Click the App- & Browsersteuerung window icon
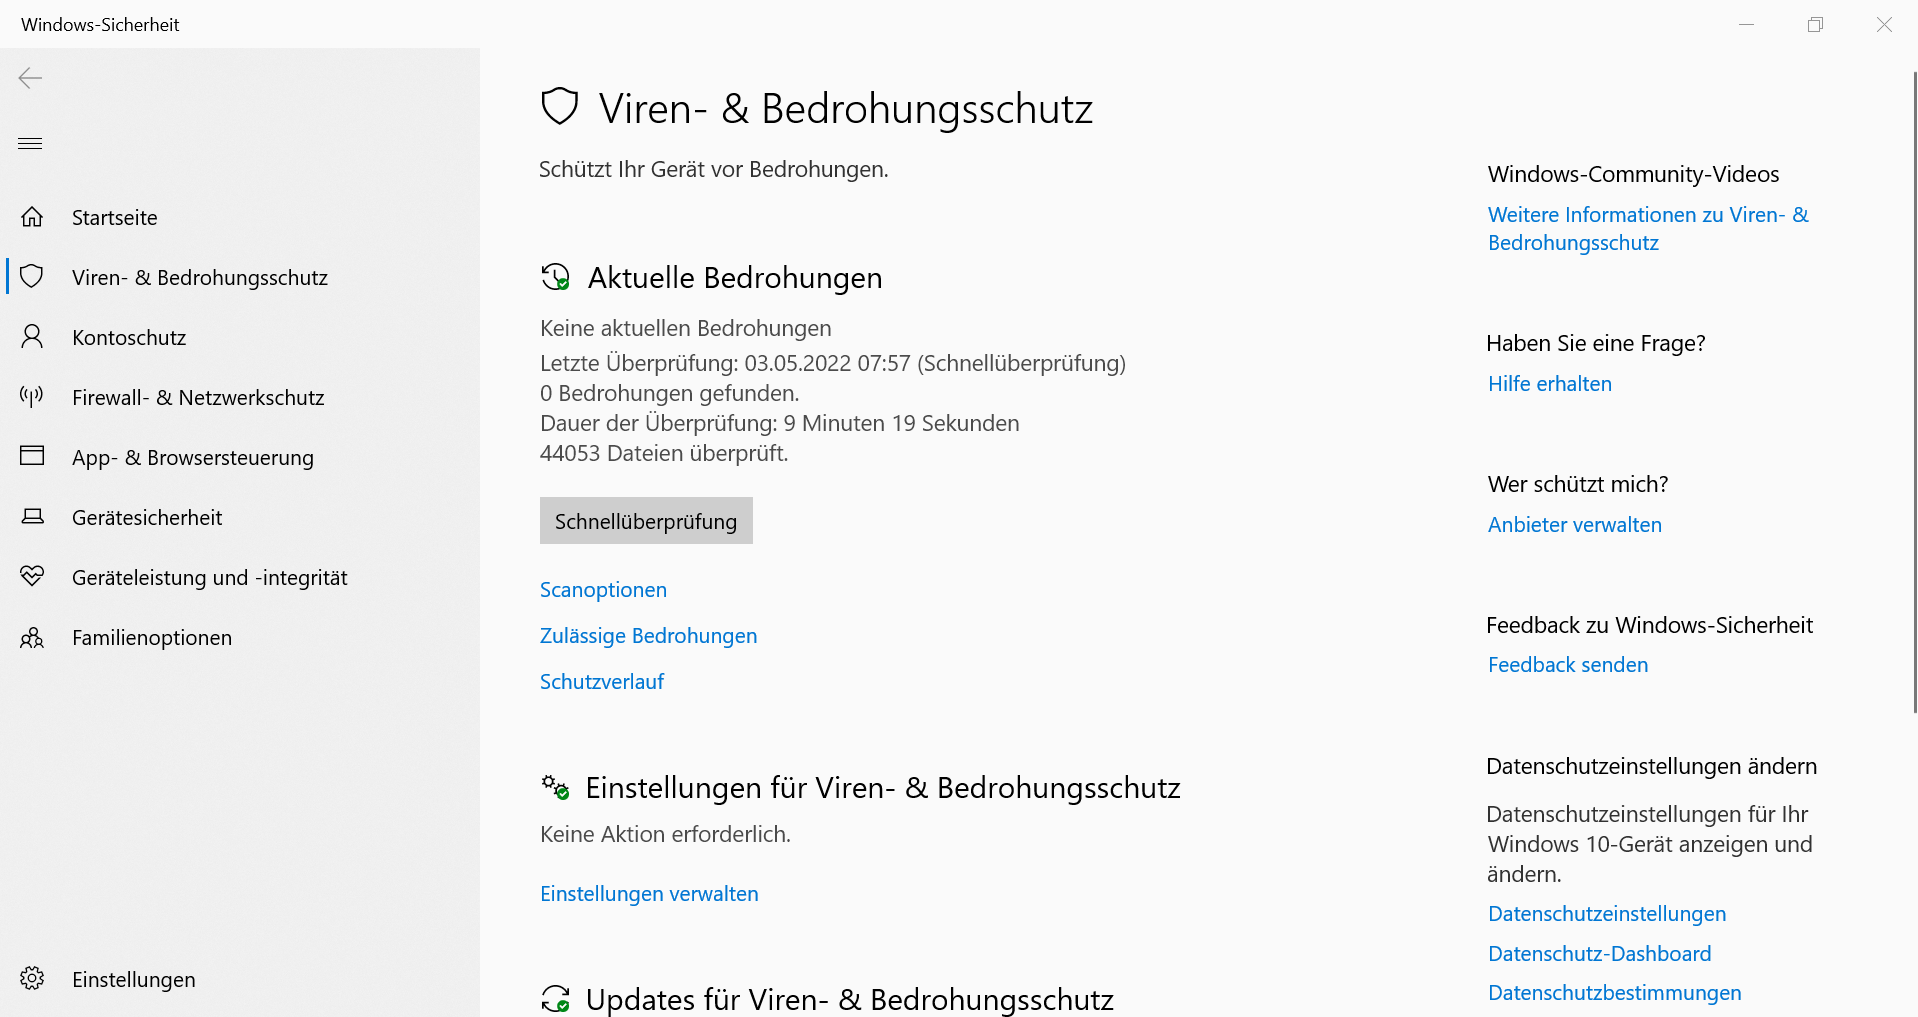This screenshot has width=1918, height=1017. (32, 457)
